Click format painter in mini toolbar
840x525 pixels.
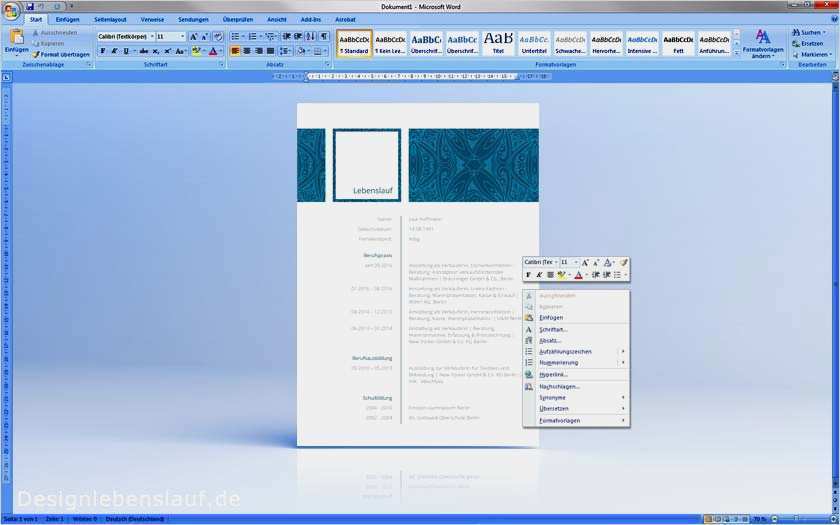click(624, 262)
